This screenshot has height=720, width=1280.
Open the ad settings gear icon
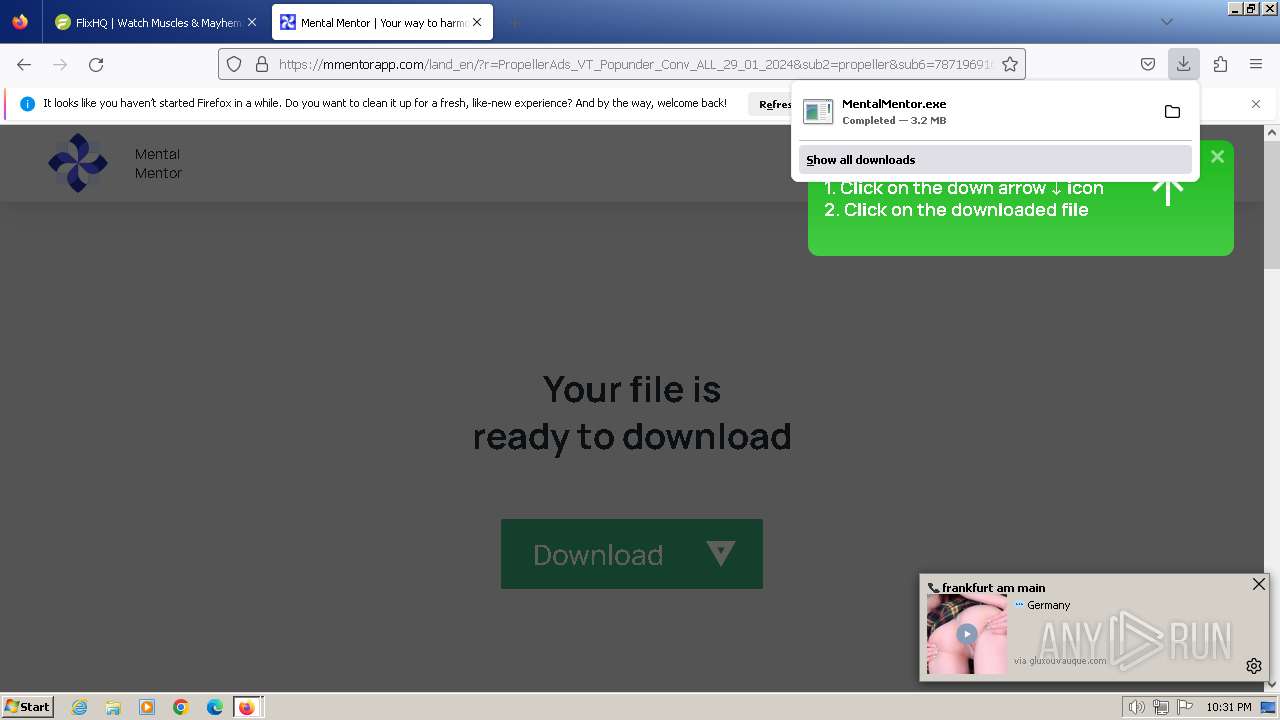point(1254,666)
